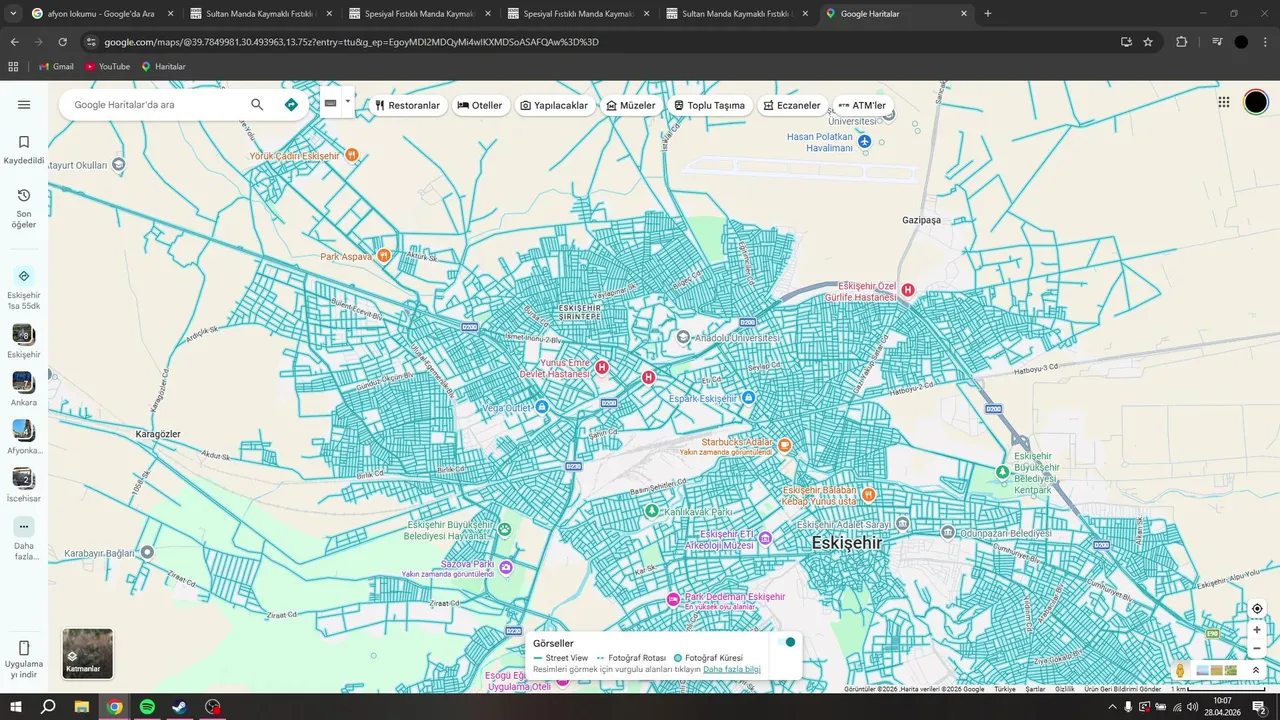Click the Şartlar footer link

(x=1035, y=689)
